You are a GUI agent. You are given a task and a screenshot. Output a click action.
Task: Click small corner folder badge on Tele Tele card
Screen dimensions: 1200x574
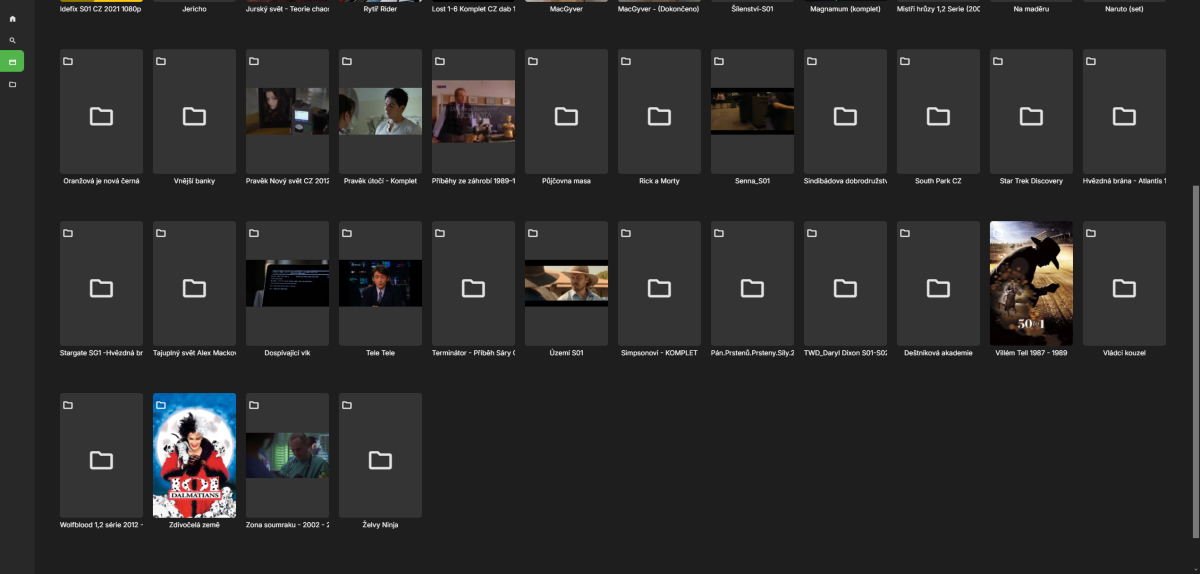[347, 233]
